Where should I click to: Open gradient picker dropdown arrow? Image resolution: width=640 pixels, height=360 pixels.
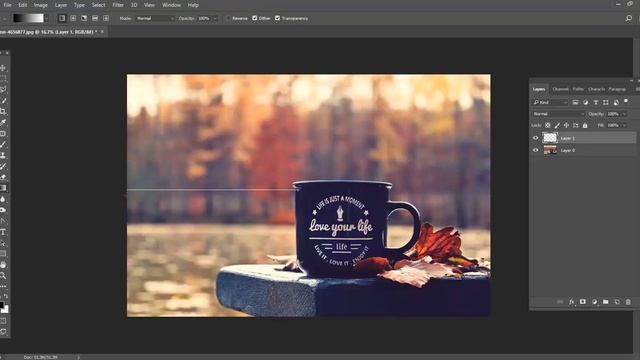[47, 18]
